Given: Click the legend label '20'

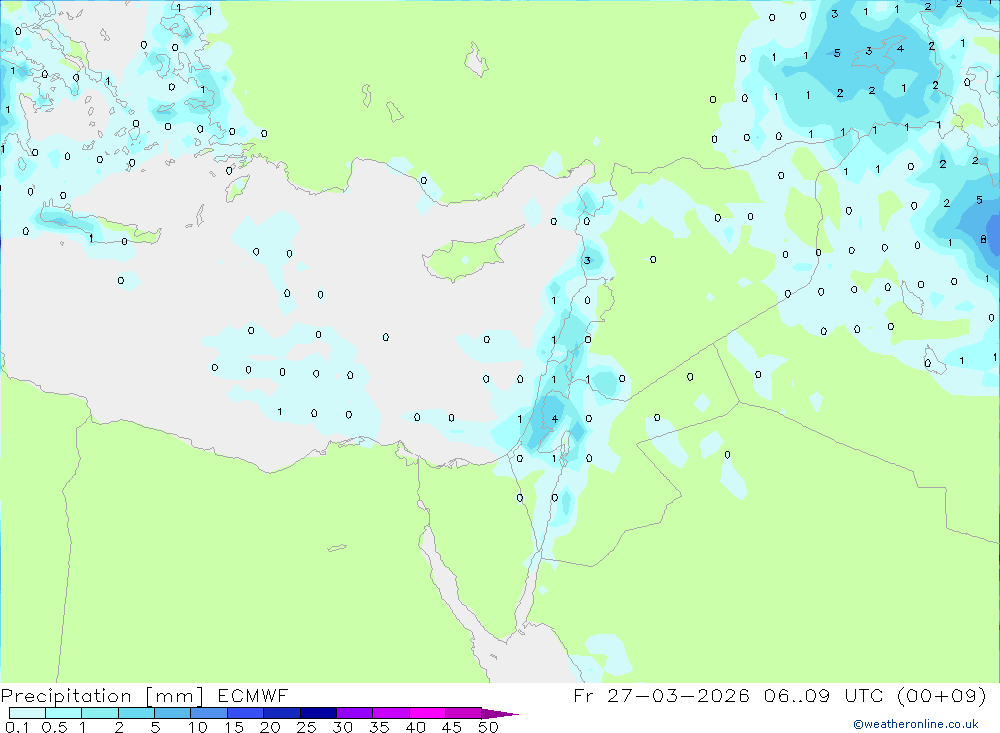Looking at the screenshot, I should [270, 727].
